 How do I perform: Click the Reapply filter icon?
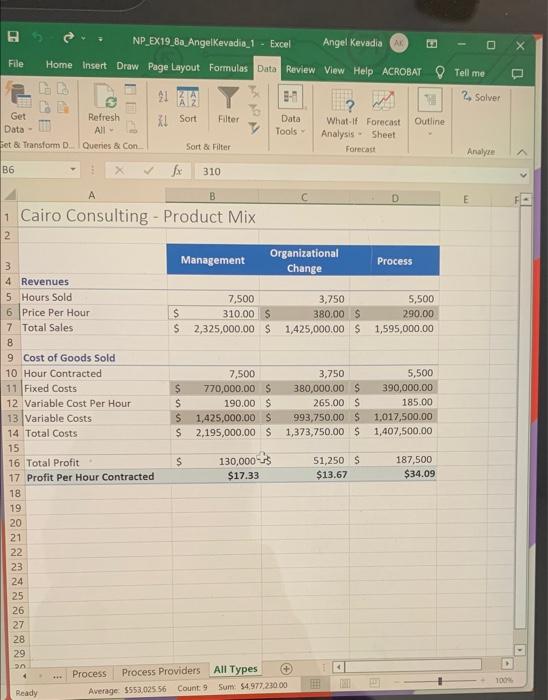pyautogui.click(x=254, y=109)
